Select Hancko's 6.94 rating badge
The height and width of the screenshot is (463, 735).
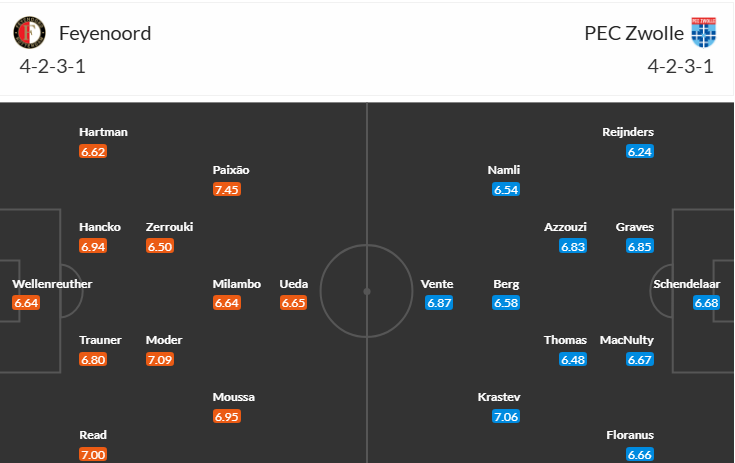(x=93, y=246)
